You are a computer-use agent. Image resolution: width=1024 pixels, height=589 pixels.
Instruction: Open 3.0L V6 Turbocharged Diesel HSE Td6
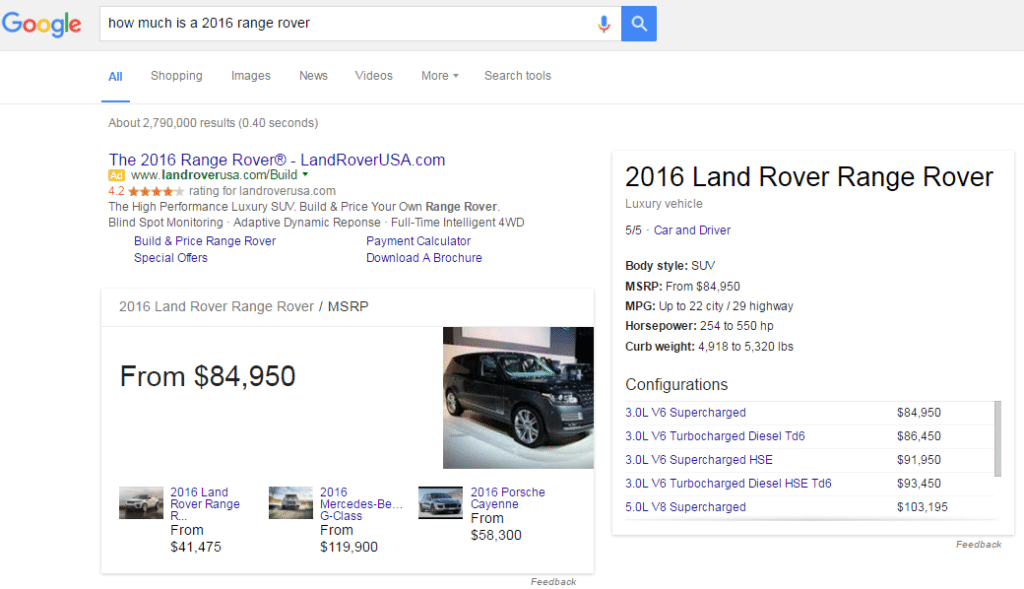tap(728, 483)
